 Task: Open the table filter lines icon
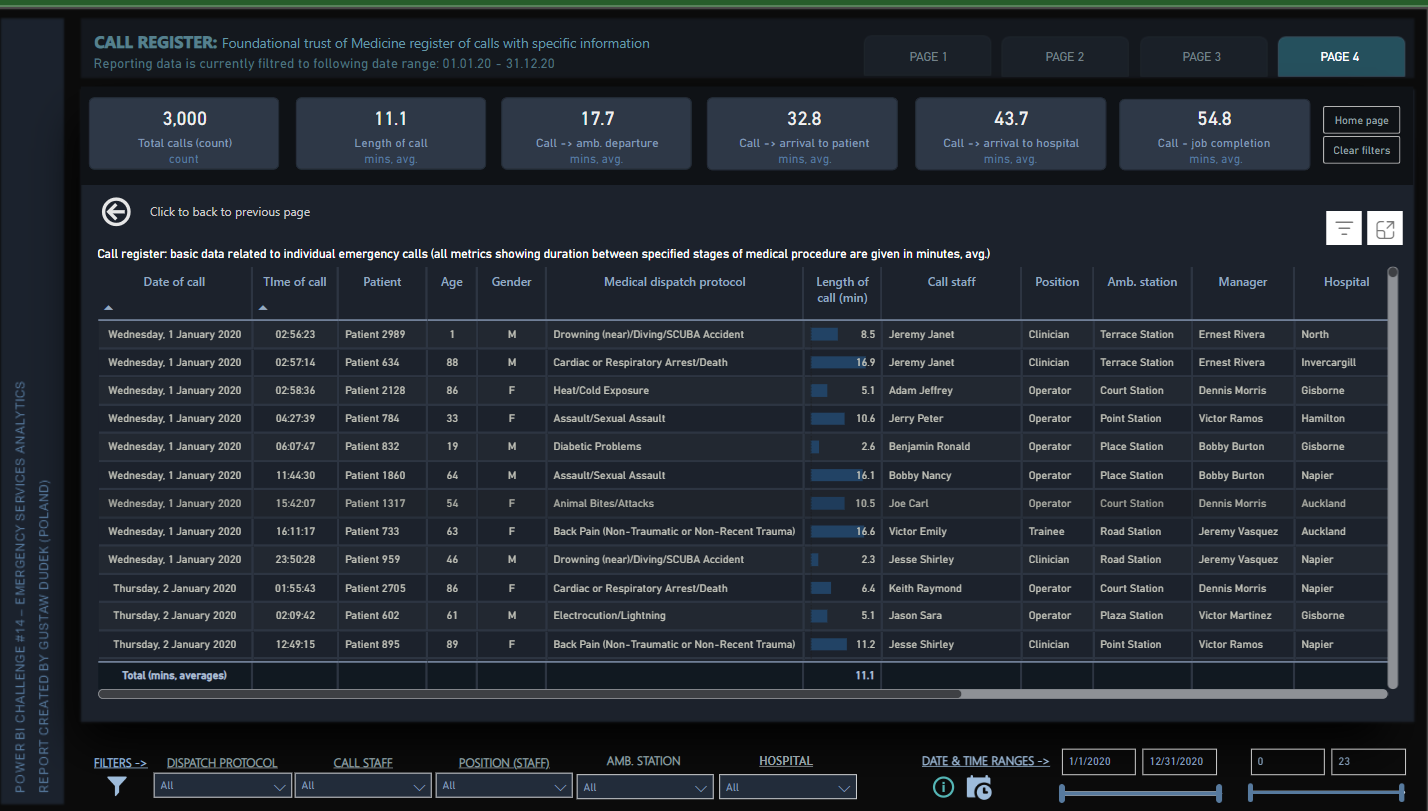pos(1344,229)
